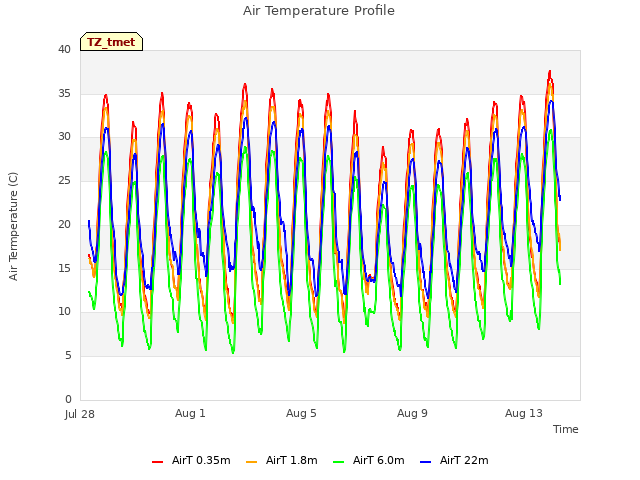The image size is (640, 480).
Task: Toggle the AirT 0.35m legend entry
Action: click(191, 461)
